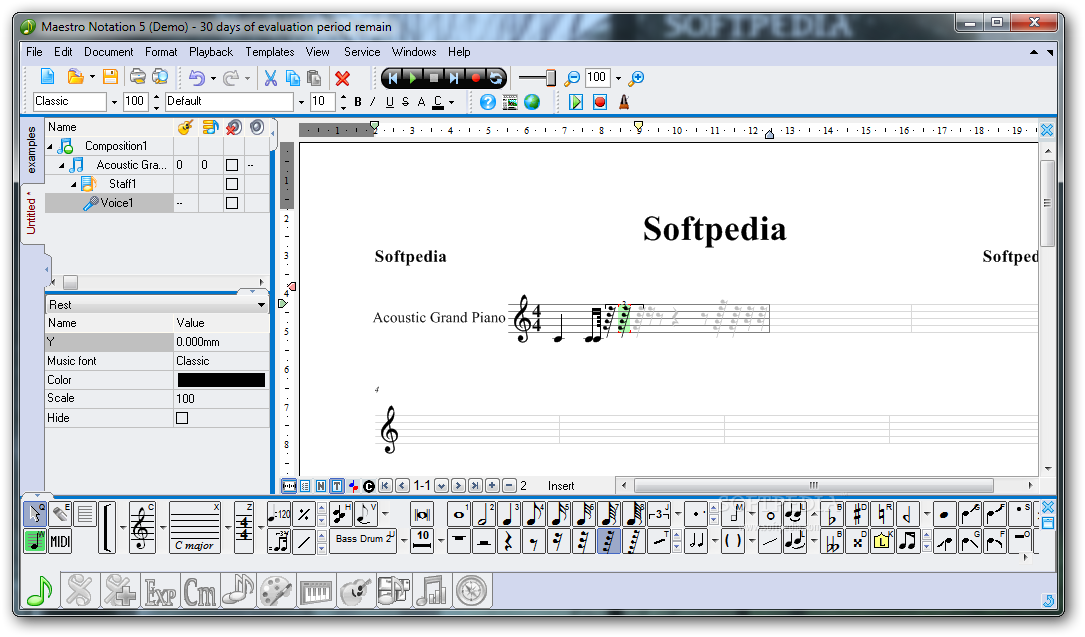This screenshot has width=1085, height=637.
Task: Set tempo with the quarter=120 icon
Action: 279,514
